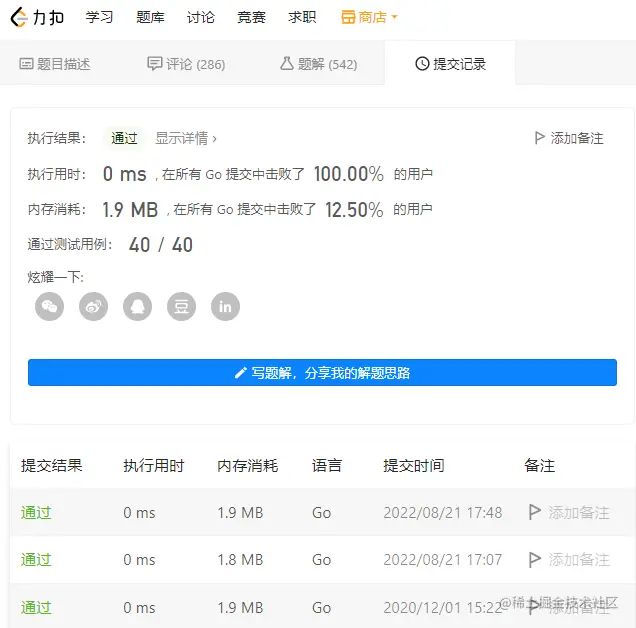The height and width of the screenshot is (628, 636).
Task: Go to the 讨论 section
Action: coord(201,17)
